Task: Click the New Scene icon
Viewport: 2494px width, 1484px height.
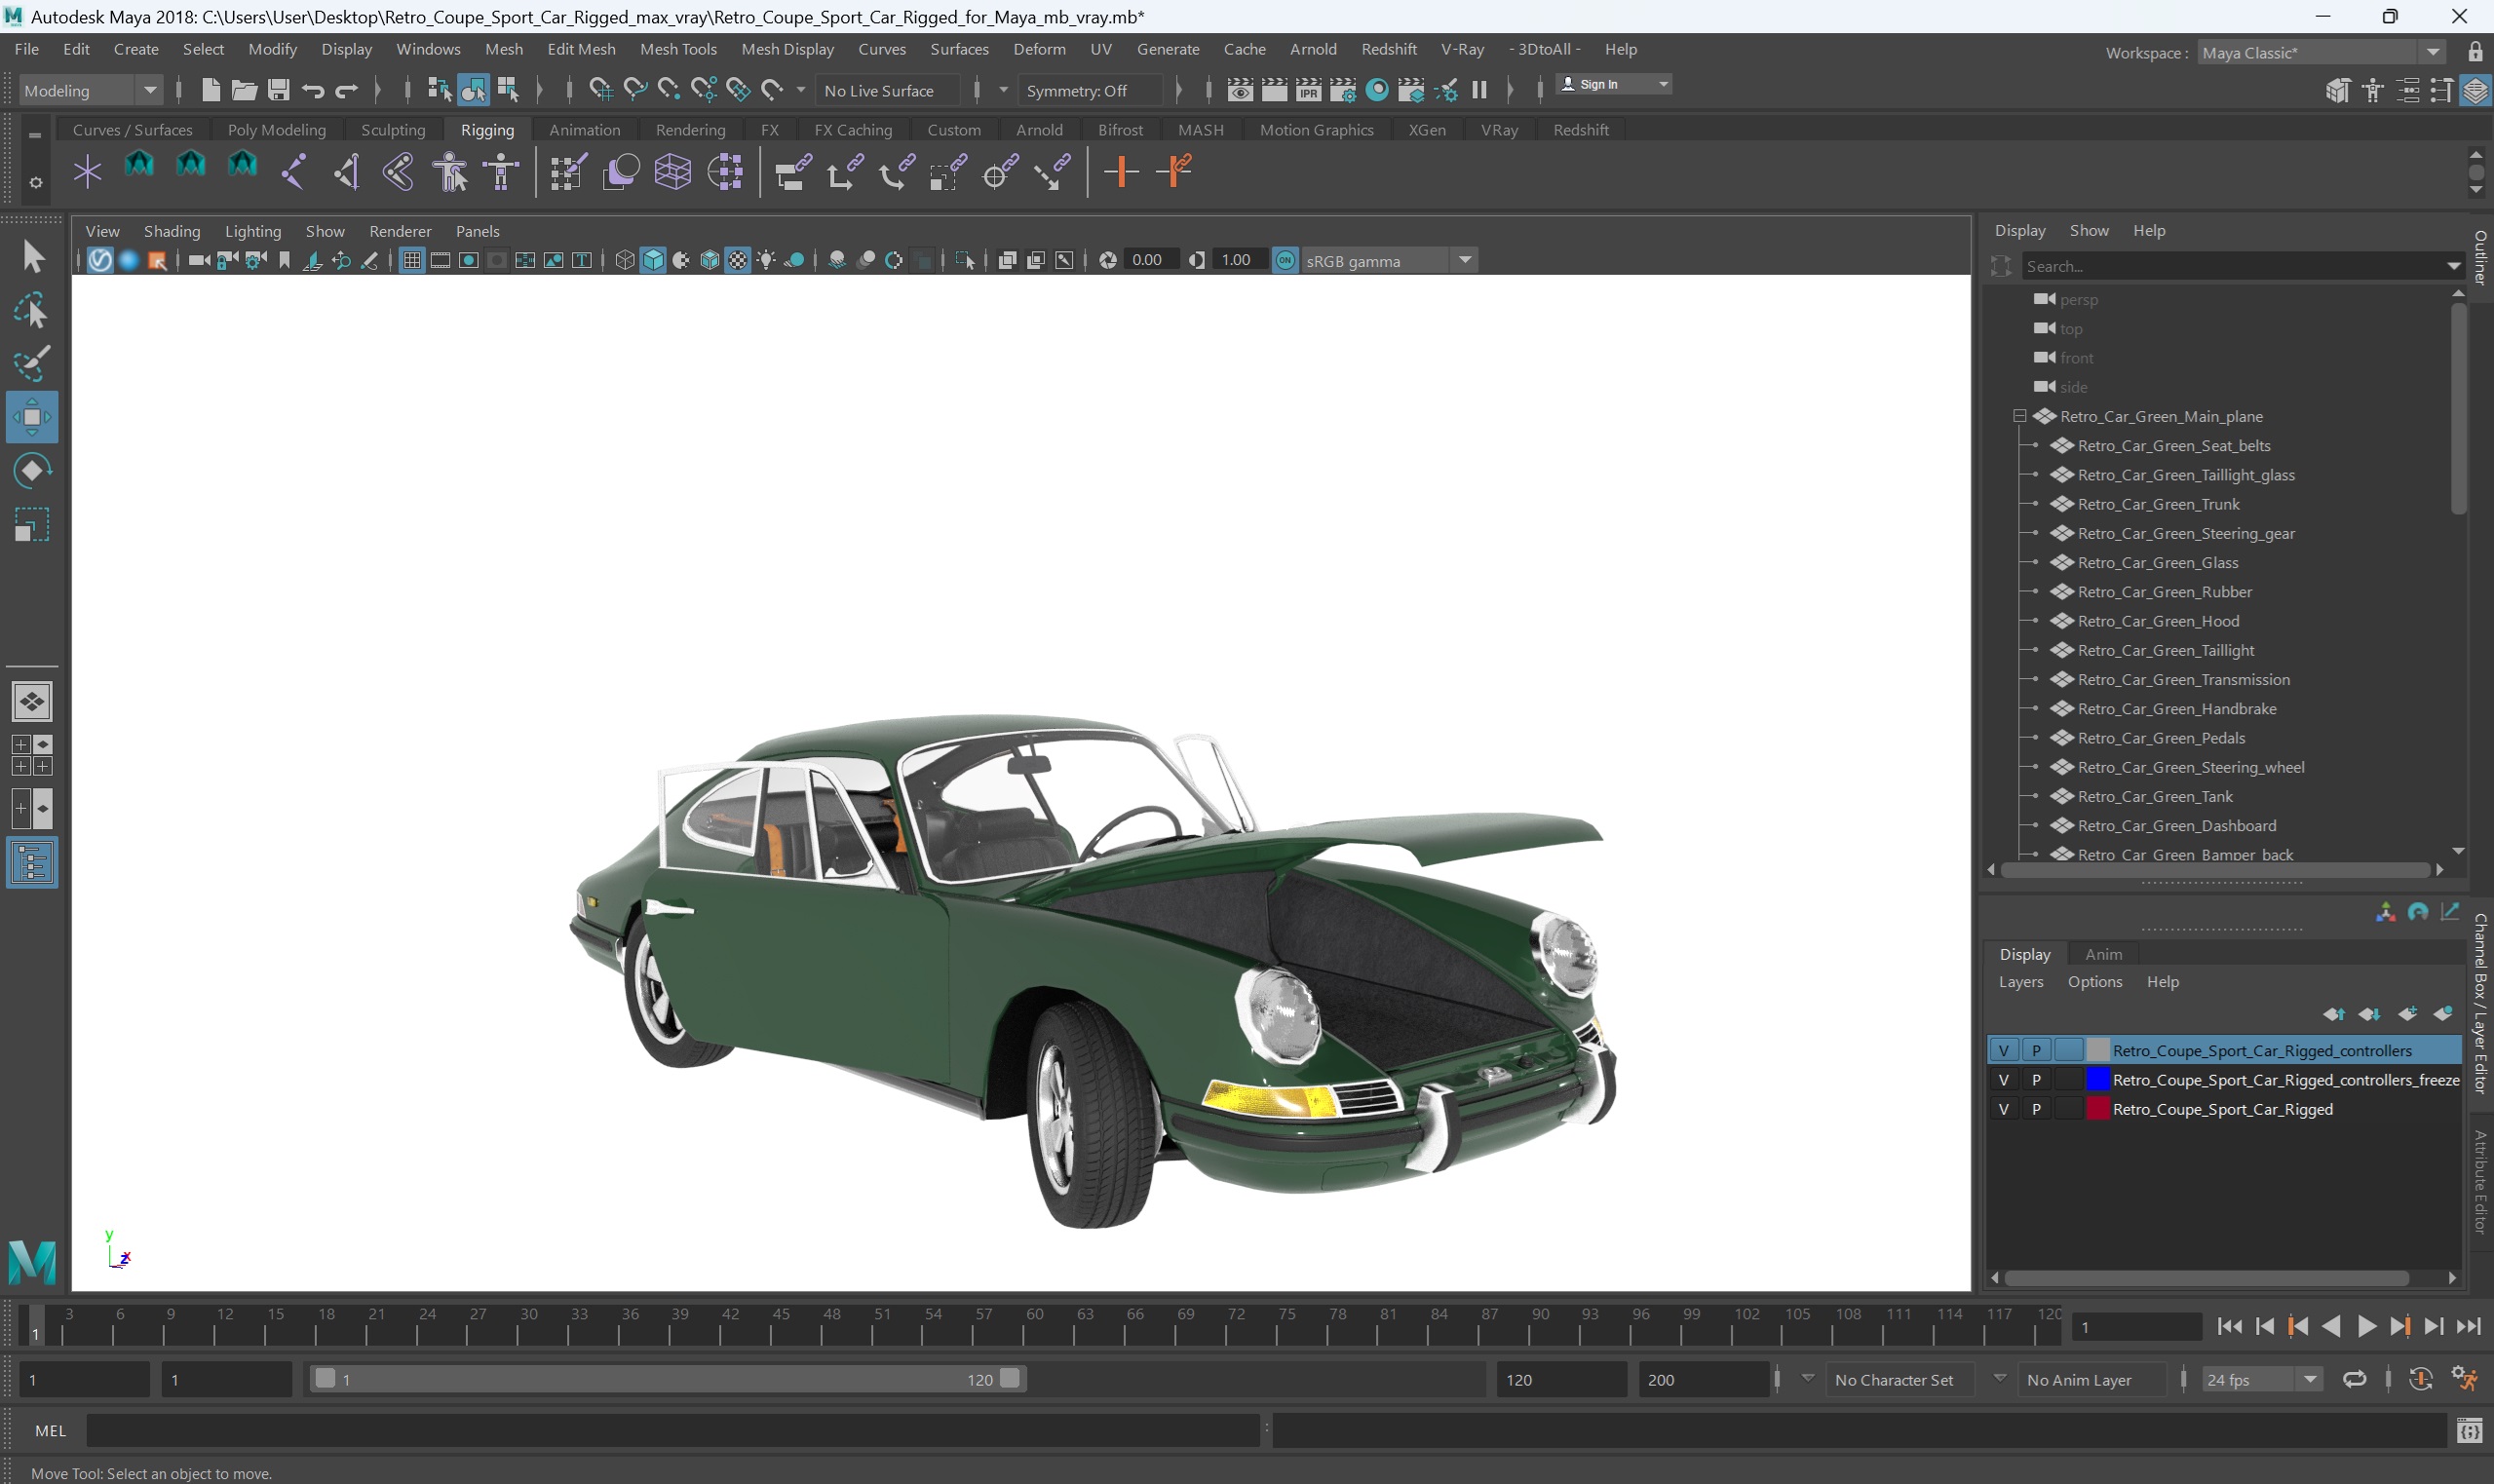Action: 210,90
